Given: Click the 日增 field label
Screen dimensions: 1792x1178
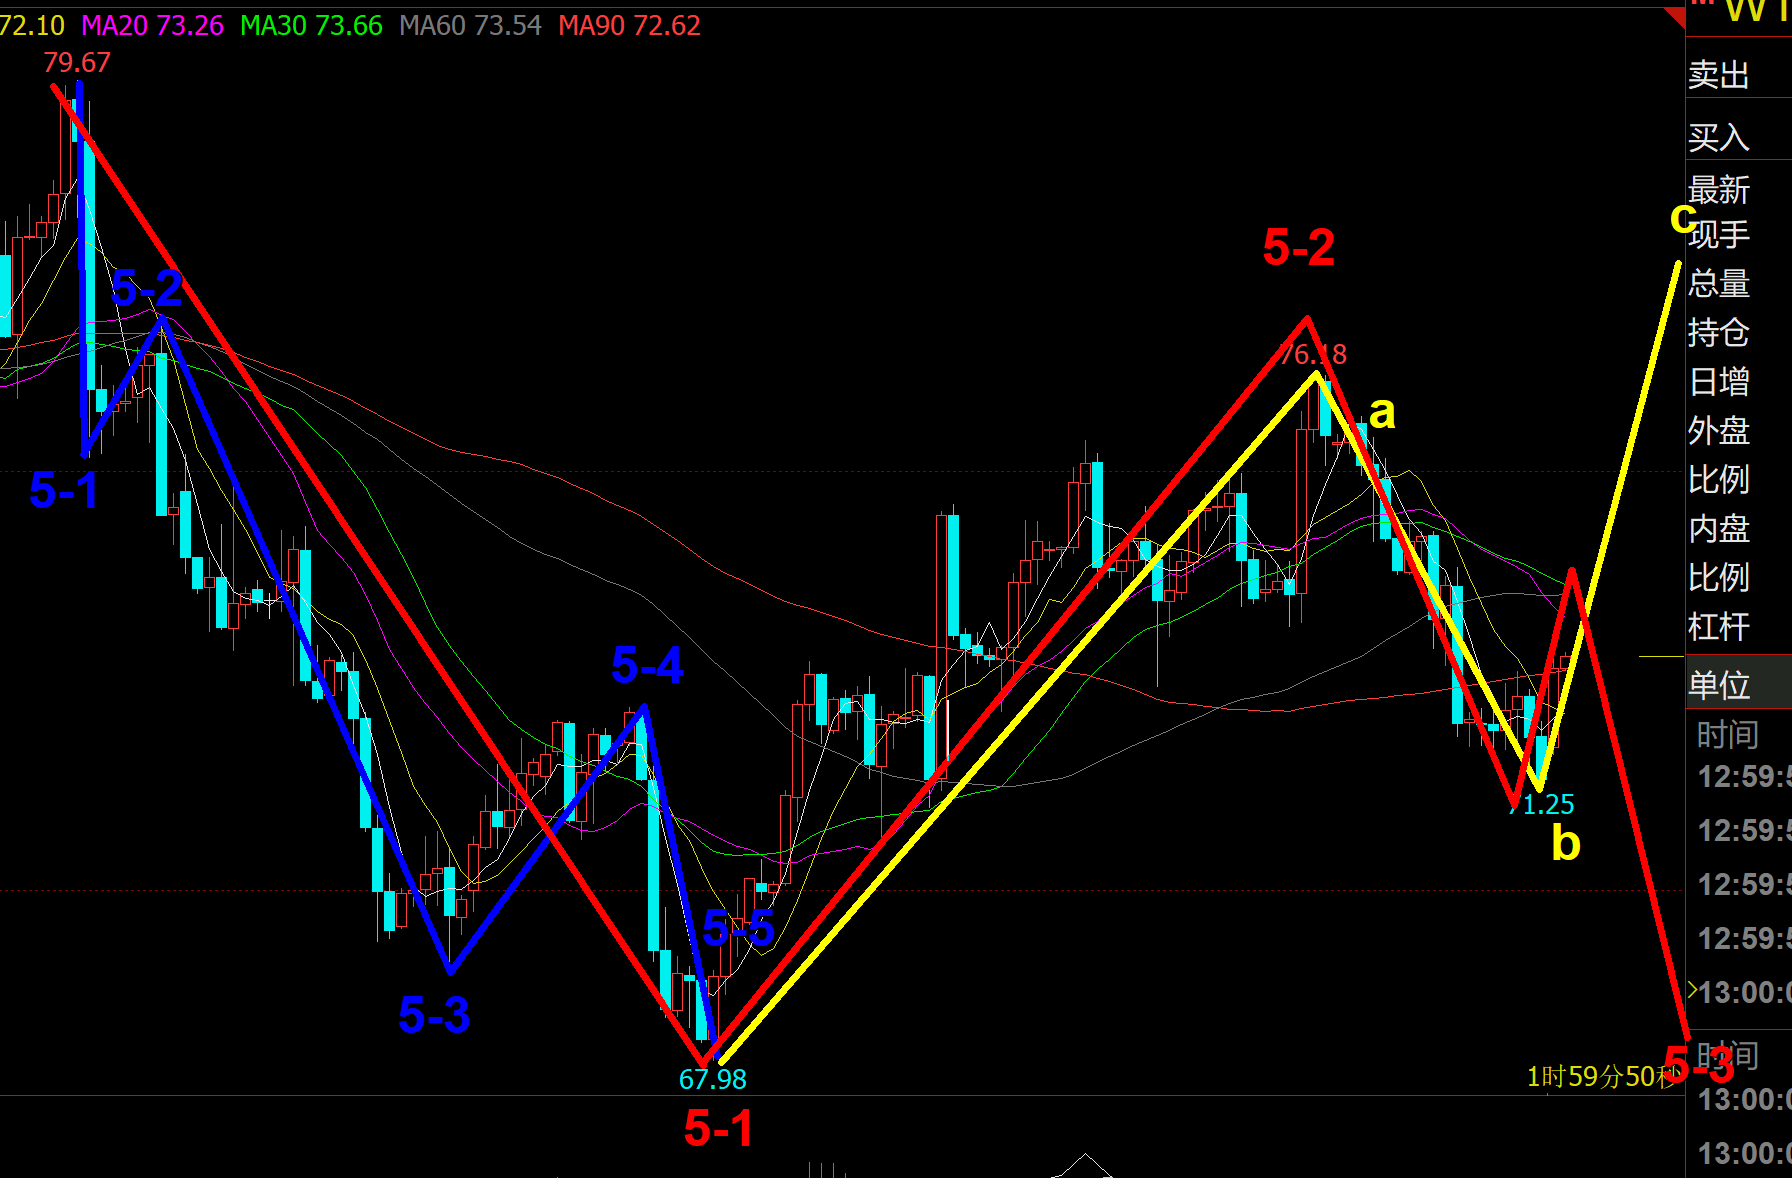Looking at the screenshot, I should pyautogui.click(x=1719, y=382).
